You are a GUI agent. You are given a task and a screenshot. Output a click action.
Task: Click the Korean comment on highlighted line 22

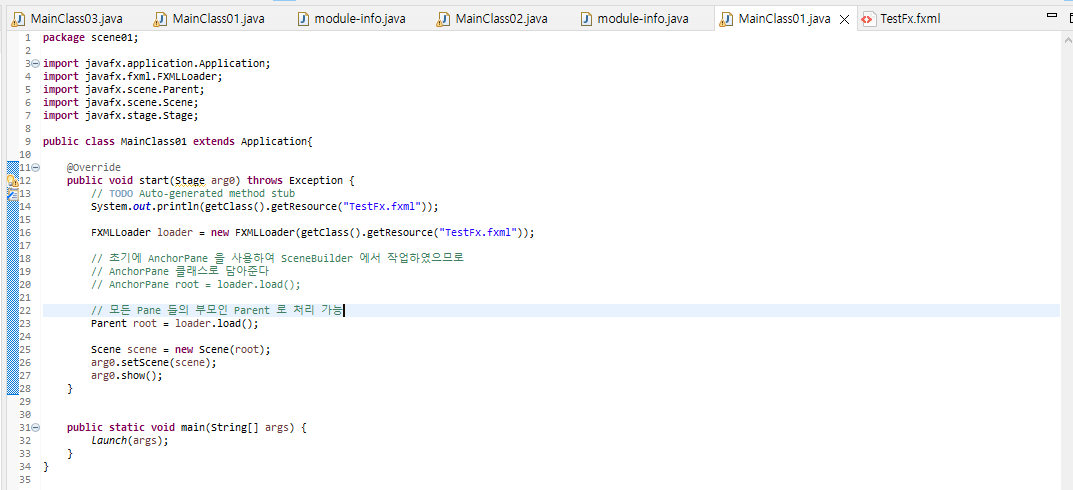point(217,311)
